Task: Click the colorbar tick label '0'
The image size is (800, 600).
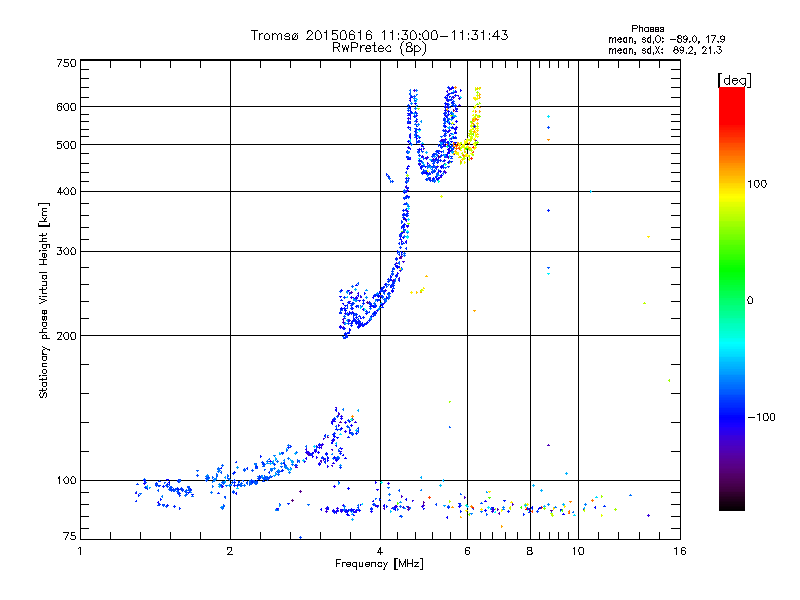Action: click(750, 301)
